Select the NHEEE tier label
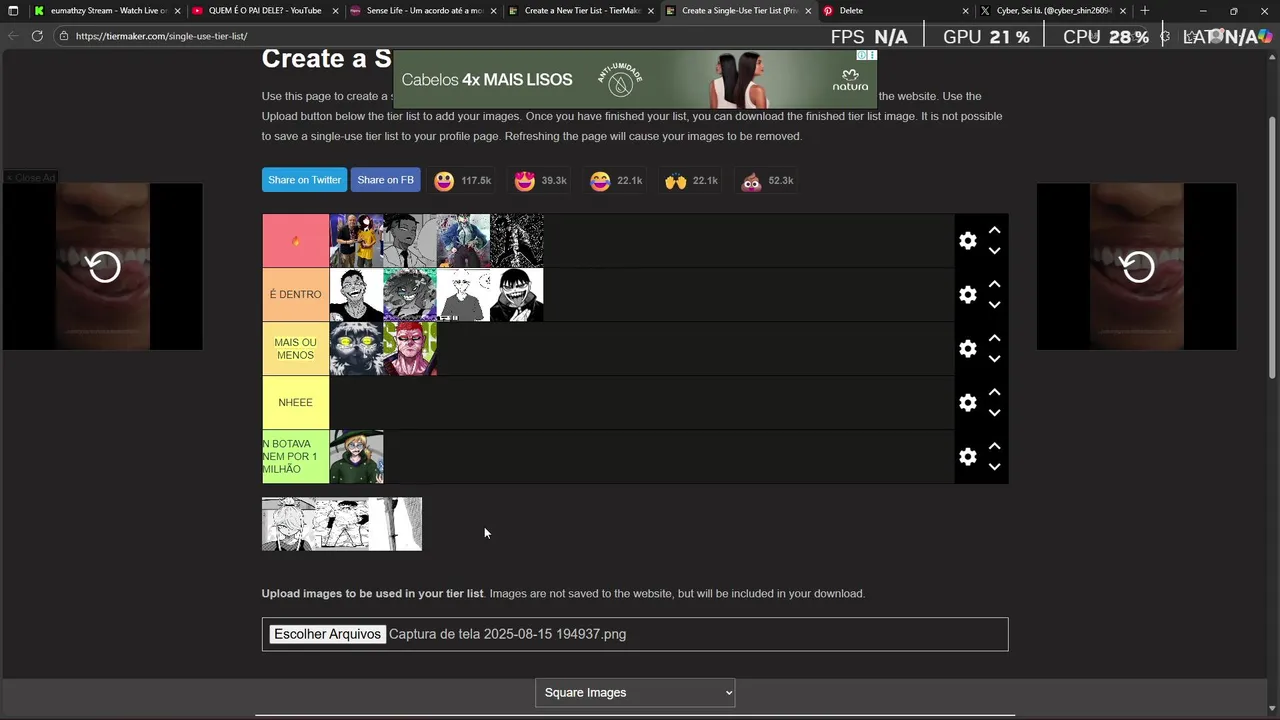The image size is (1280, 720). (x=295, y=403)
